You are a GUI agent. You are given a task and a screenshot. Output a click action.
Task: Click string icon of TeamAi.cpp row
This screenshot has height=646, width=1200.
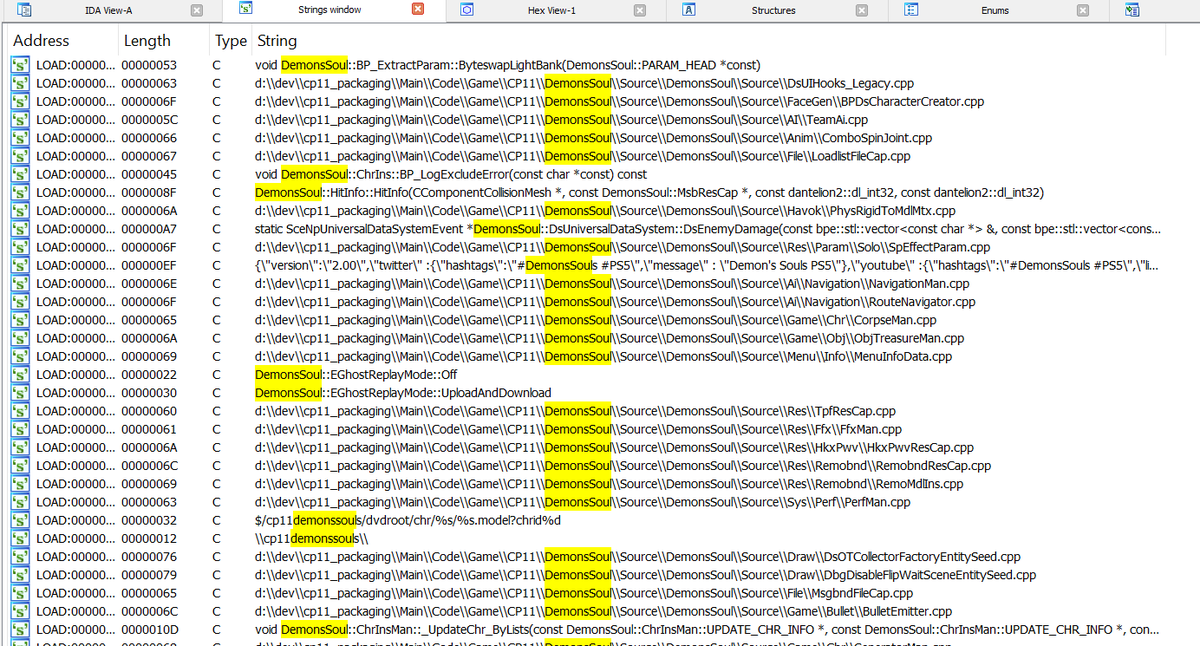click(20, 119)
